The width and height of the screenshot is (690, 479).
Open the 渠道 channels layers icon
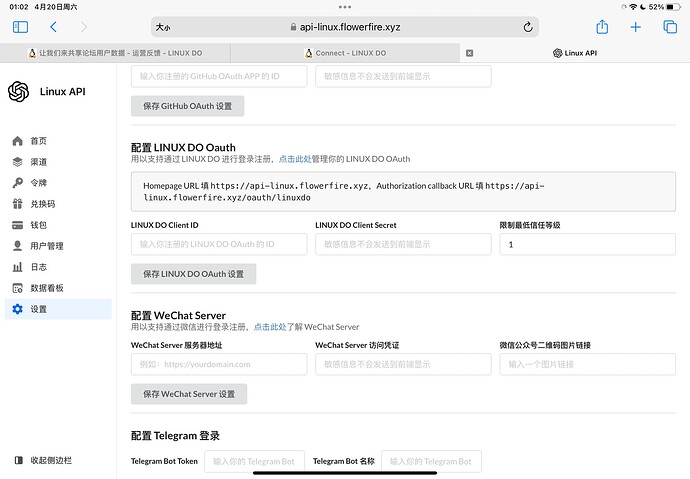(18, 162)
